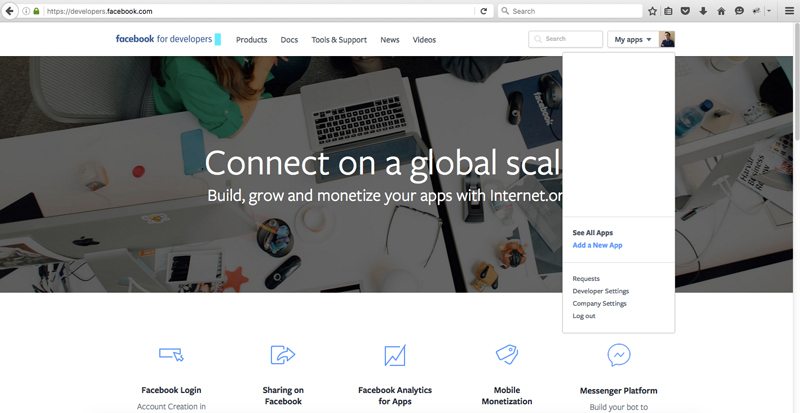This screenshot has width=800, height=413.
Task: Open the Products navigation menu
Action: [x=252, y=40]
